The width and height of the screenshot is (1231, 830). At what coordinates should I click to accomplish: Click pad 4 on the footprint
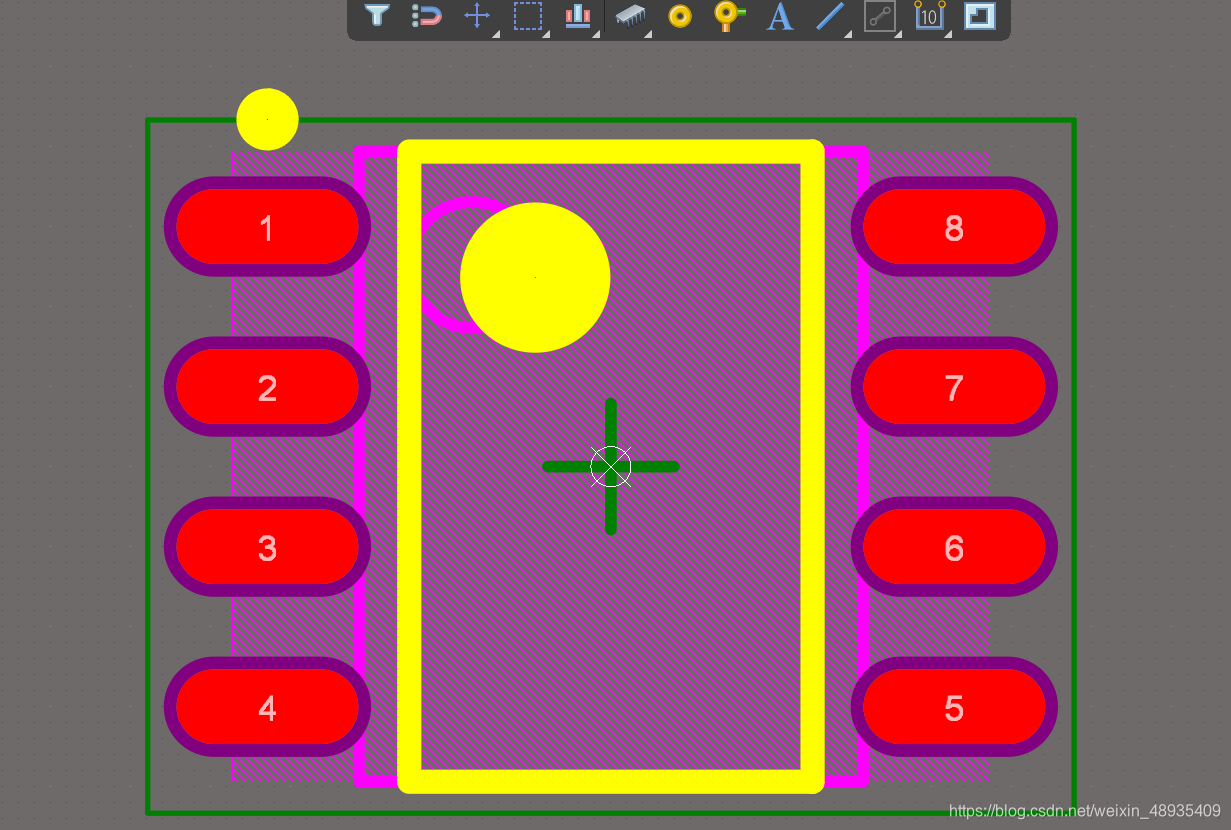click(x=267, y=707)
